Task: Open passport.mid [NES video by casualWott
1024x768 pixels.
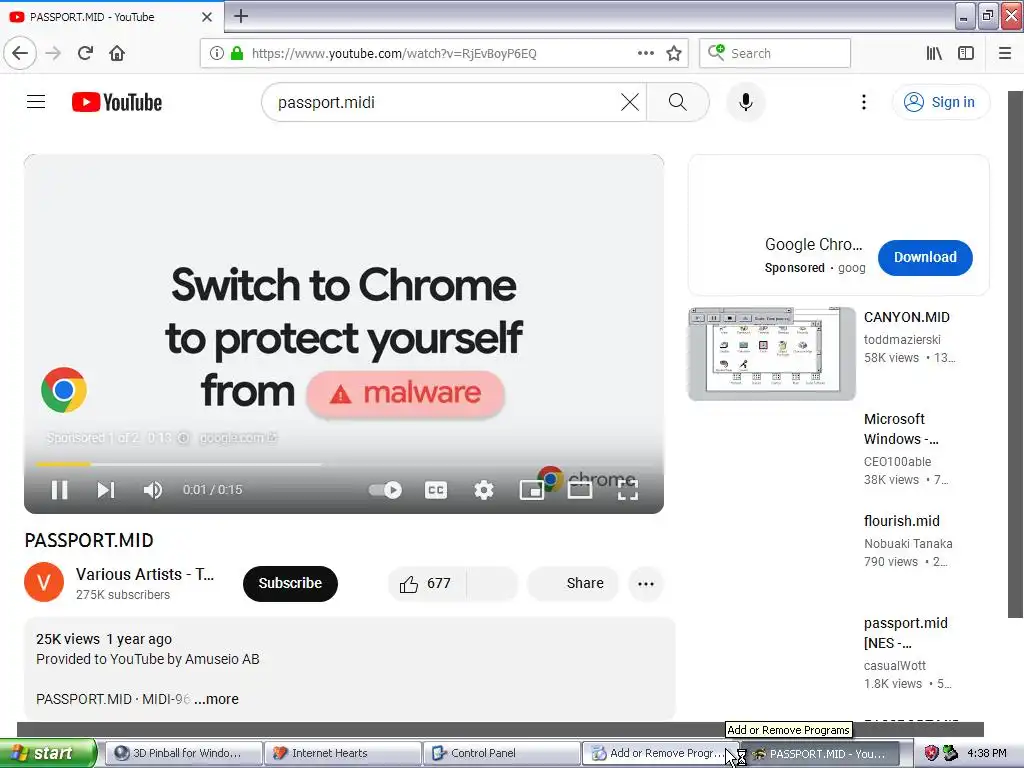Action: tap(905, 633)
